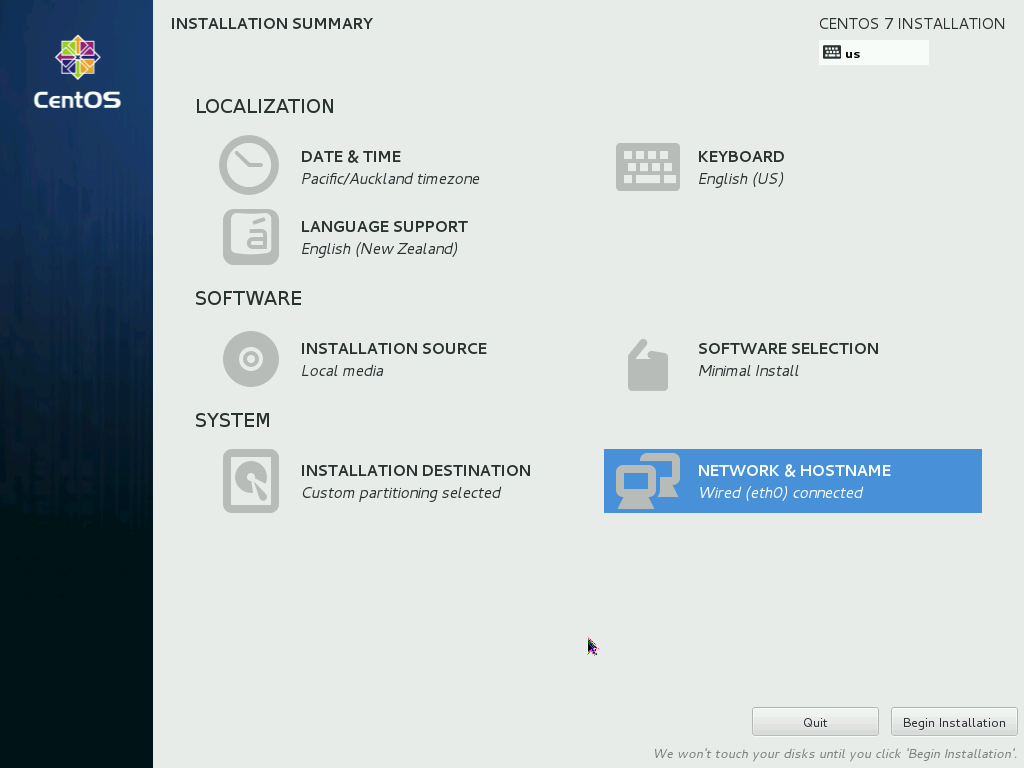Click the 'We won't touch your disks' notice
Screen dimensions: 1024x768
point(835,754)
